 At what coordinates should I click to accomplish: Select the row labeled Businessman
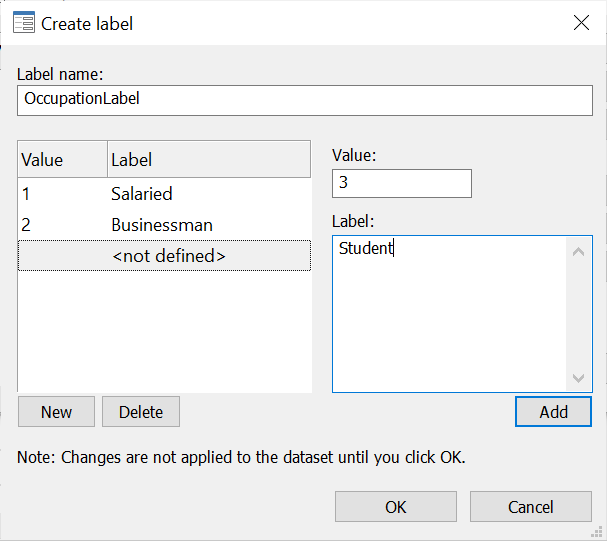coord(164,225)
